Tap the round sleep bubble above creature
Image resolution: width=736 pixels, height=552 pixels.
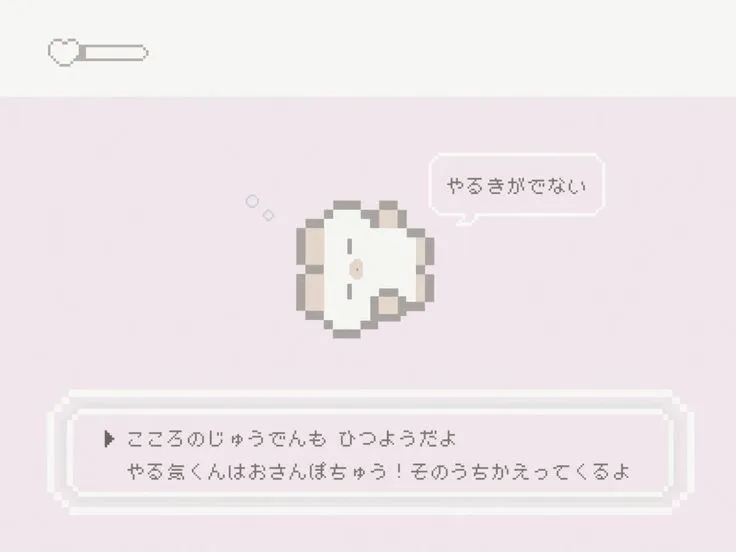point(252,201)
